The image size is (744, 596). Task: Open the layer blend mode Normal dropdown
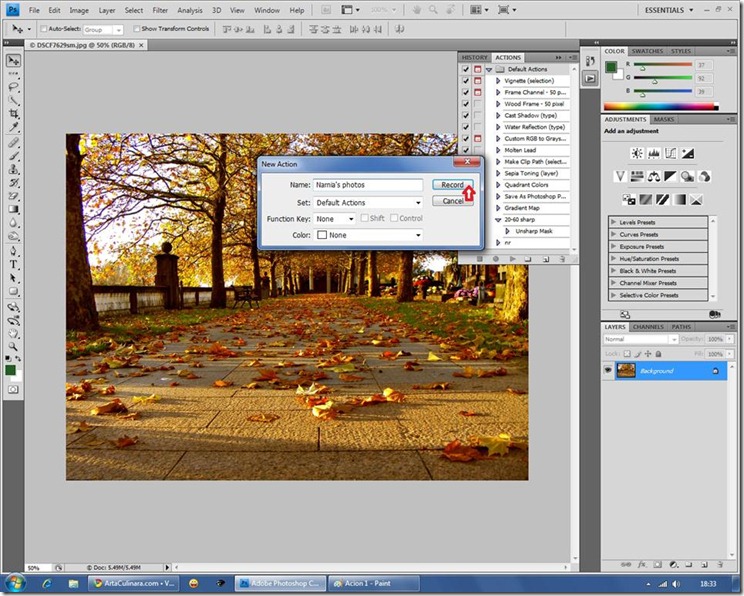[641, 339]
